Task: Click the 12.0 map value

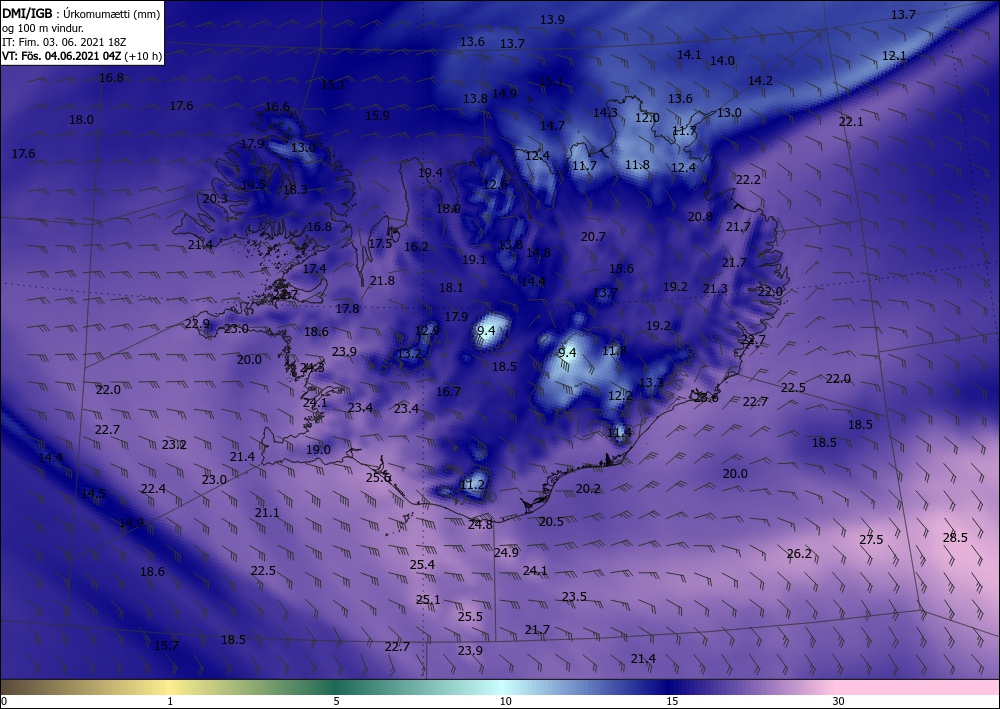Action: 647,118
